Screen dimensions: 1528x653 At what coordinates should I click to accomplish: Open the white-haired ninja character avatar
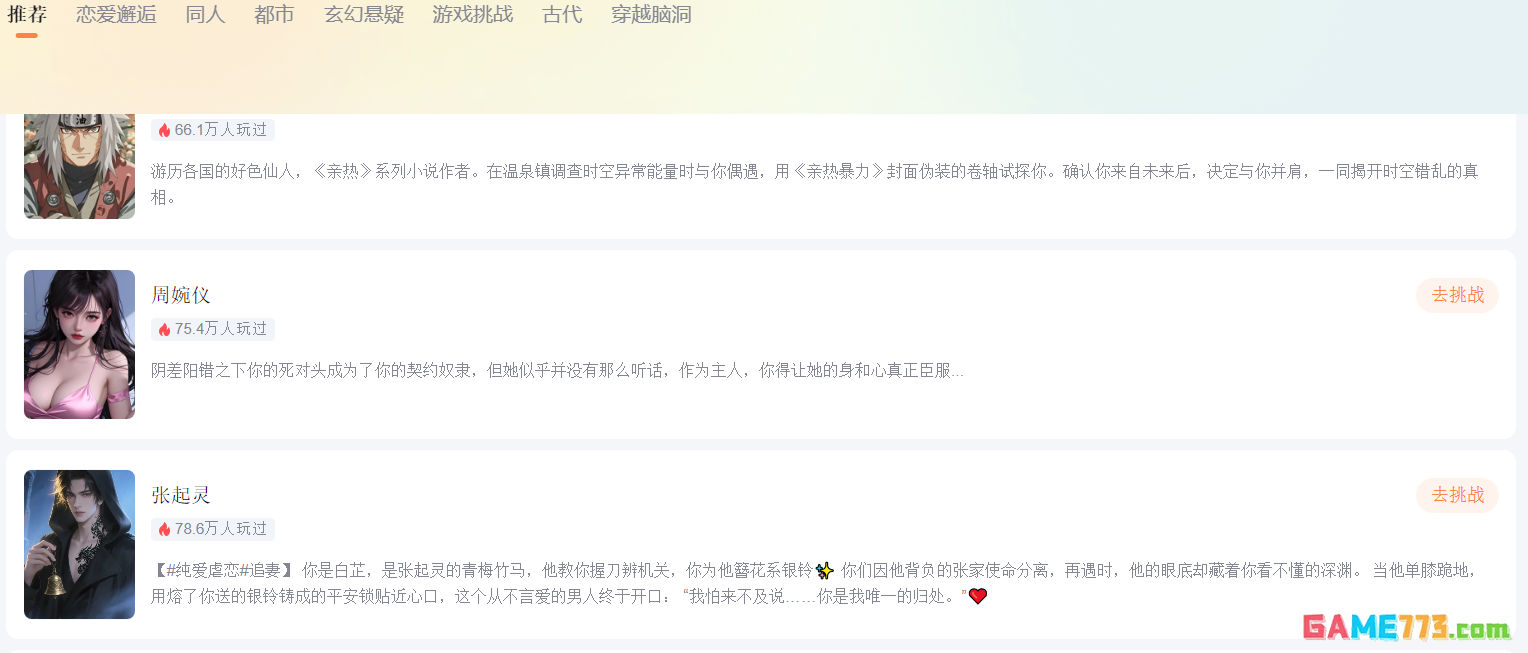[79, 166]
